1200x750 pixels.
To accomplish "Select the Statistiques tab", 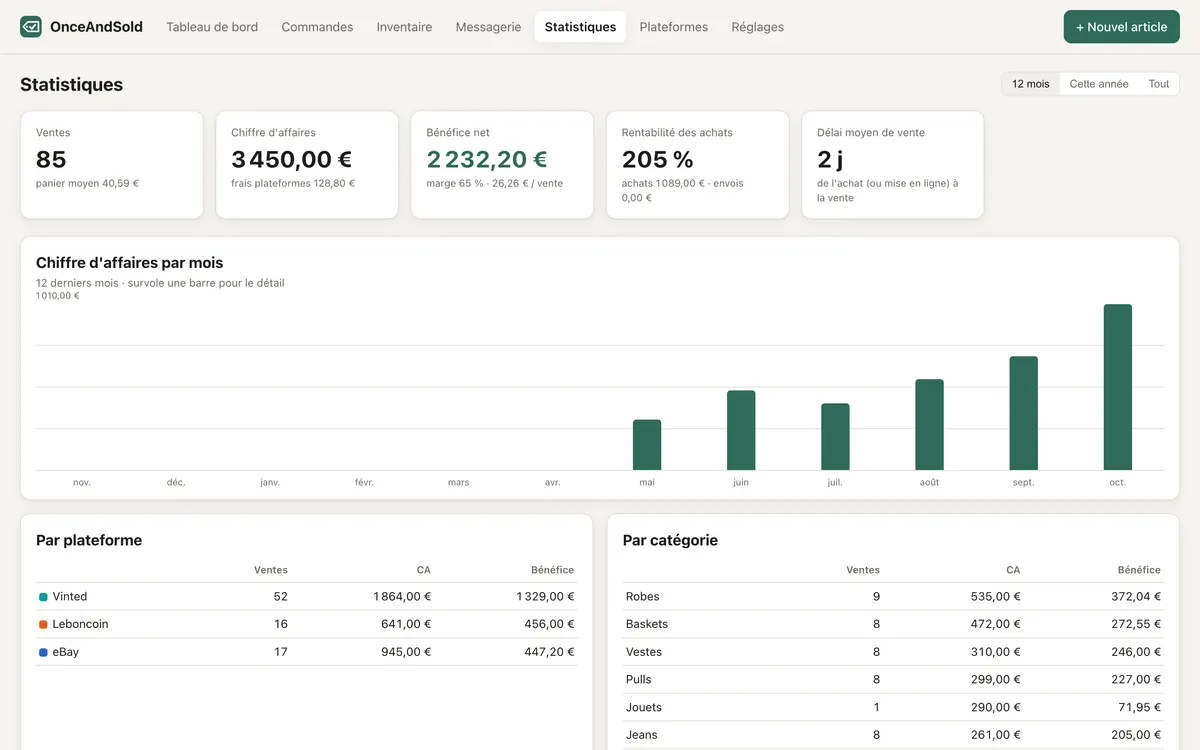I will (580, 27).
